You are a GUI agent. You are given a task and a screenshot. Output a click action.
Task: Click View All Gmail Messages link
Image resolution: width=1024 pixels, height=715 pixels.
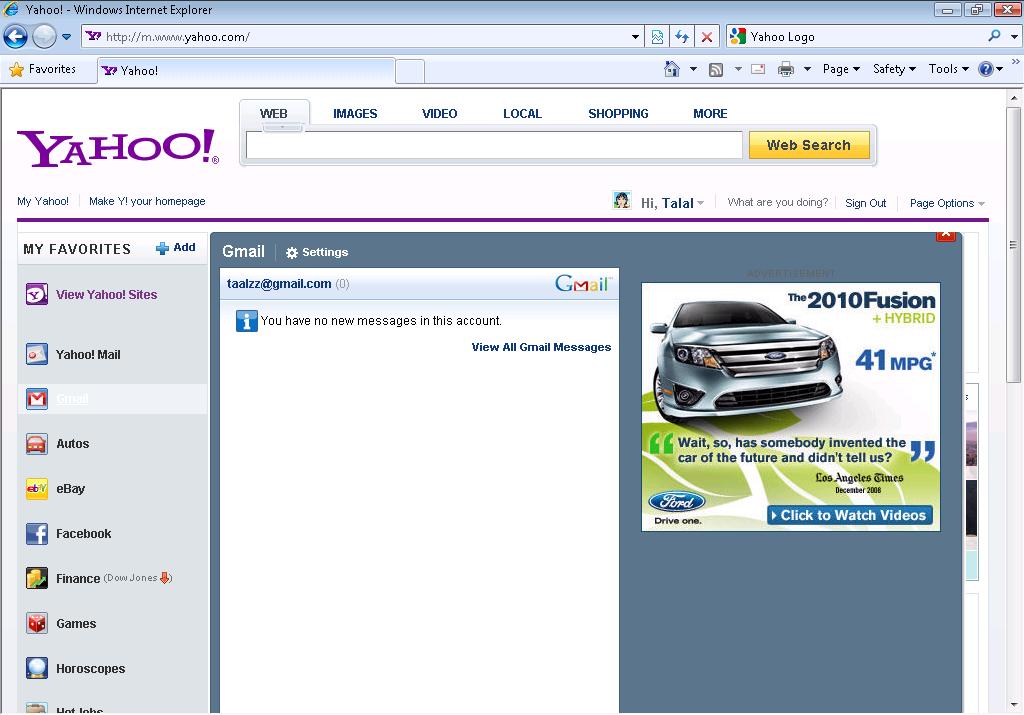coord(541,347)
